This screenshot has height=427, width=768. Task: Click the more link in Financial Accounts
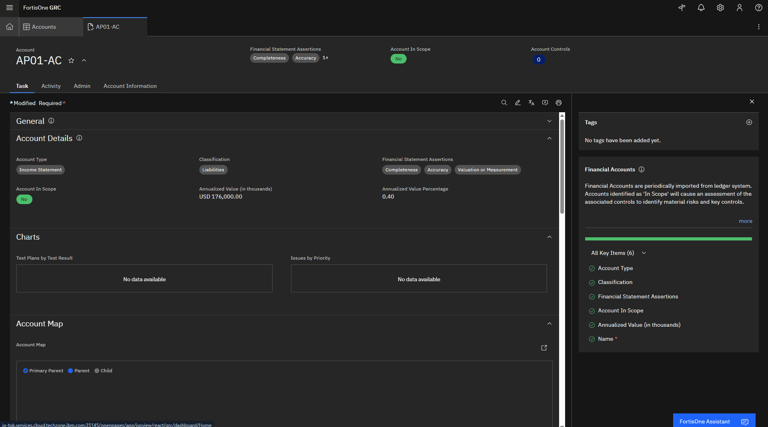745,221
